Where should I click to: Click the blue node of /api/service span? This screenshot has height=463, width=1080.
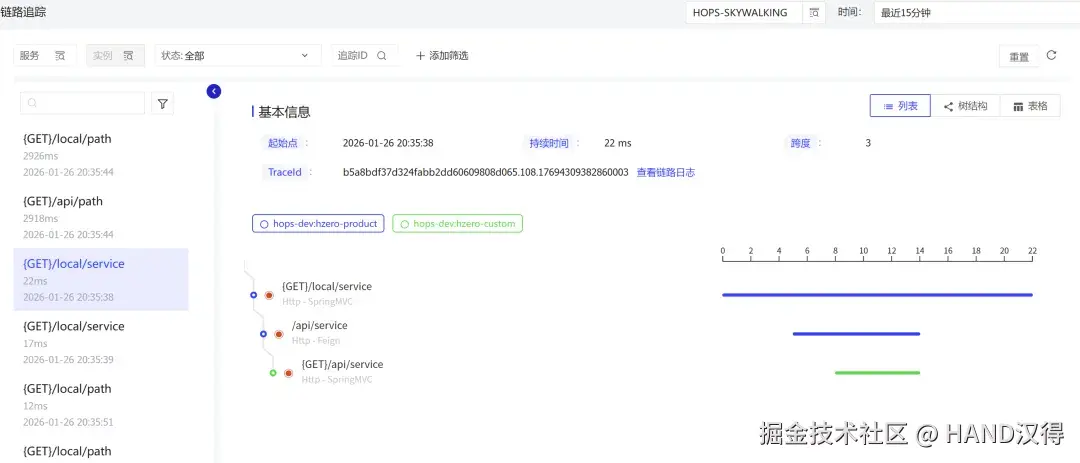tap(263, 334)
